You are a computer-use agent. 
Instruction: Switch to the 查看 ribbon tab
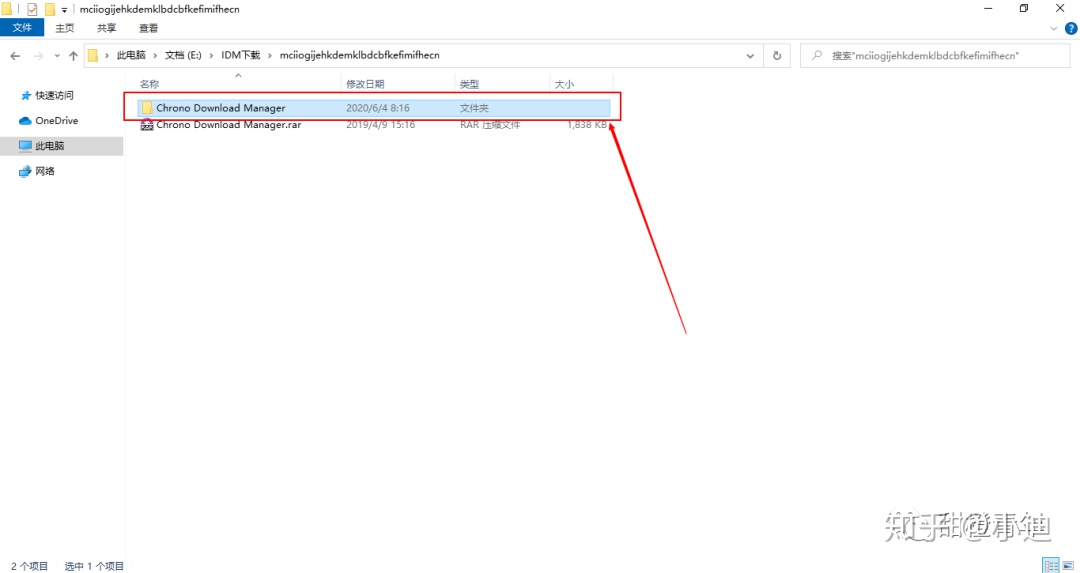pos(148,28)
